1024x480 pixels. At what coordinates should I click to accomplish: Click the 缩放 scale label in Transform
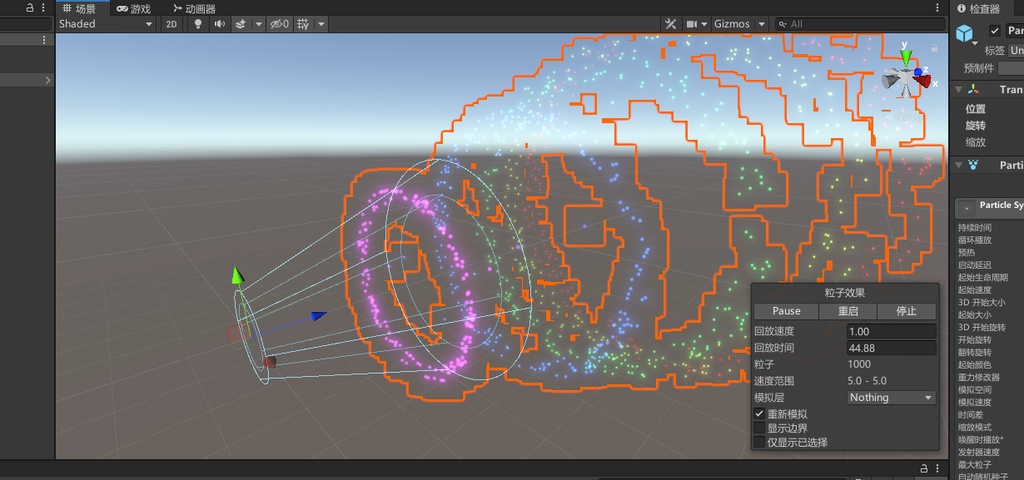[976, 142]
